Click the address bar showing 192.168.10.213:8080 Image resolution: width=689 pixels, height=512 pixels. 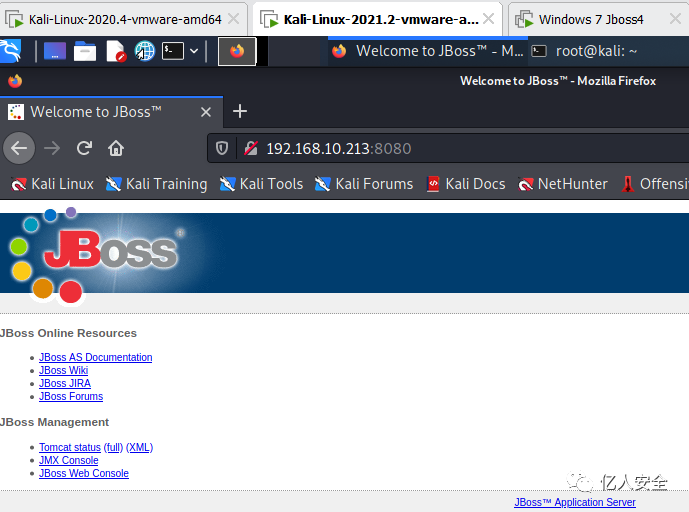coord(448,149)
